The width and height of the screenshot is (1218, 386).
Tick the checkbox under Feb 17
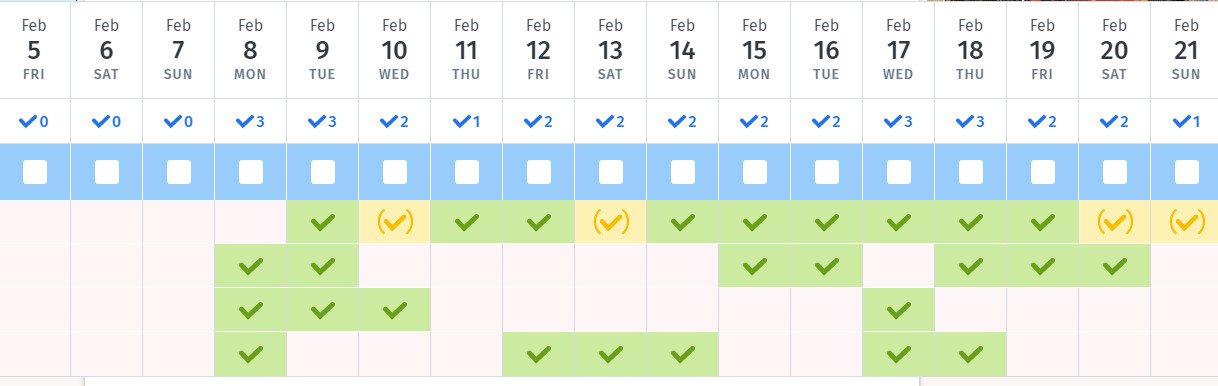coord(899,172)
